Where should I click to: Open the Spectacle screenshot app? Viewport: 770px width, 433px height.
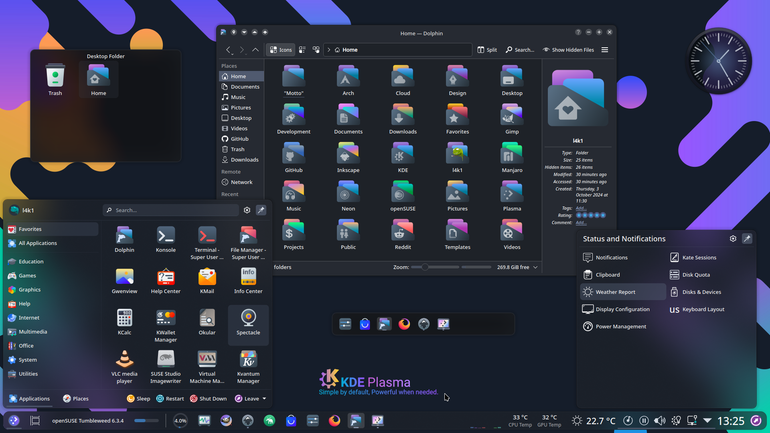tap(248, 323)
